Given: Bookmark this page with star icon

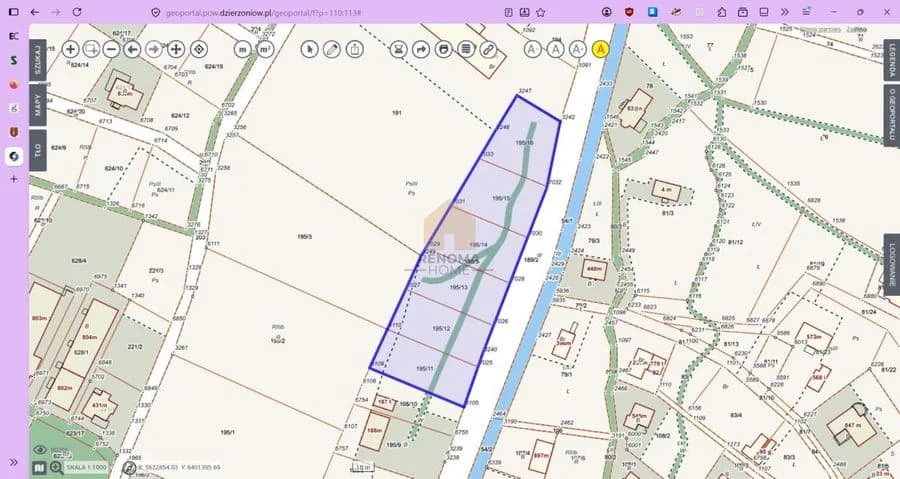Looking at the screenshot, I should [x=541, y=12].
